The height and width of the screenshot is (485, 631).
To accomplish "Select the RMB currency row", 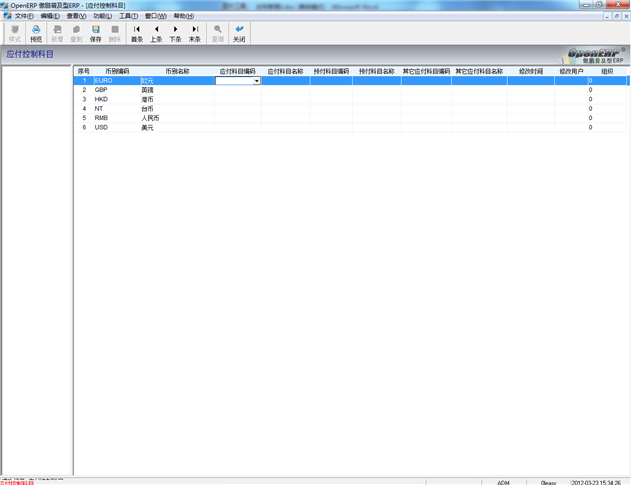I will pyautogui.click(x=101, y=118).
